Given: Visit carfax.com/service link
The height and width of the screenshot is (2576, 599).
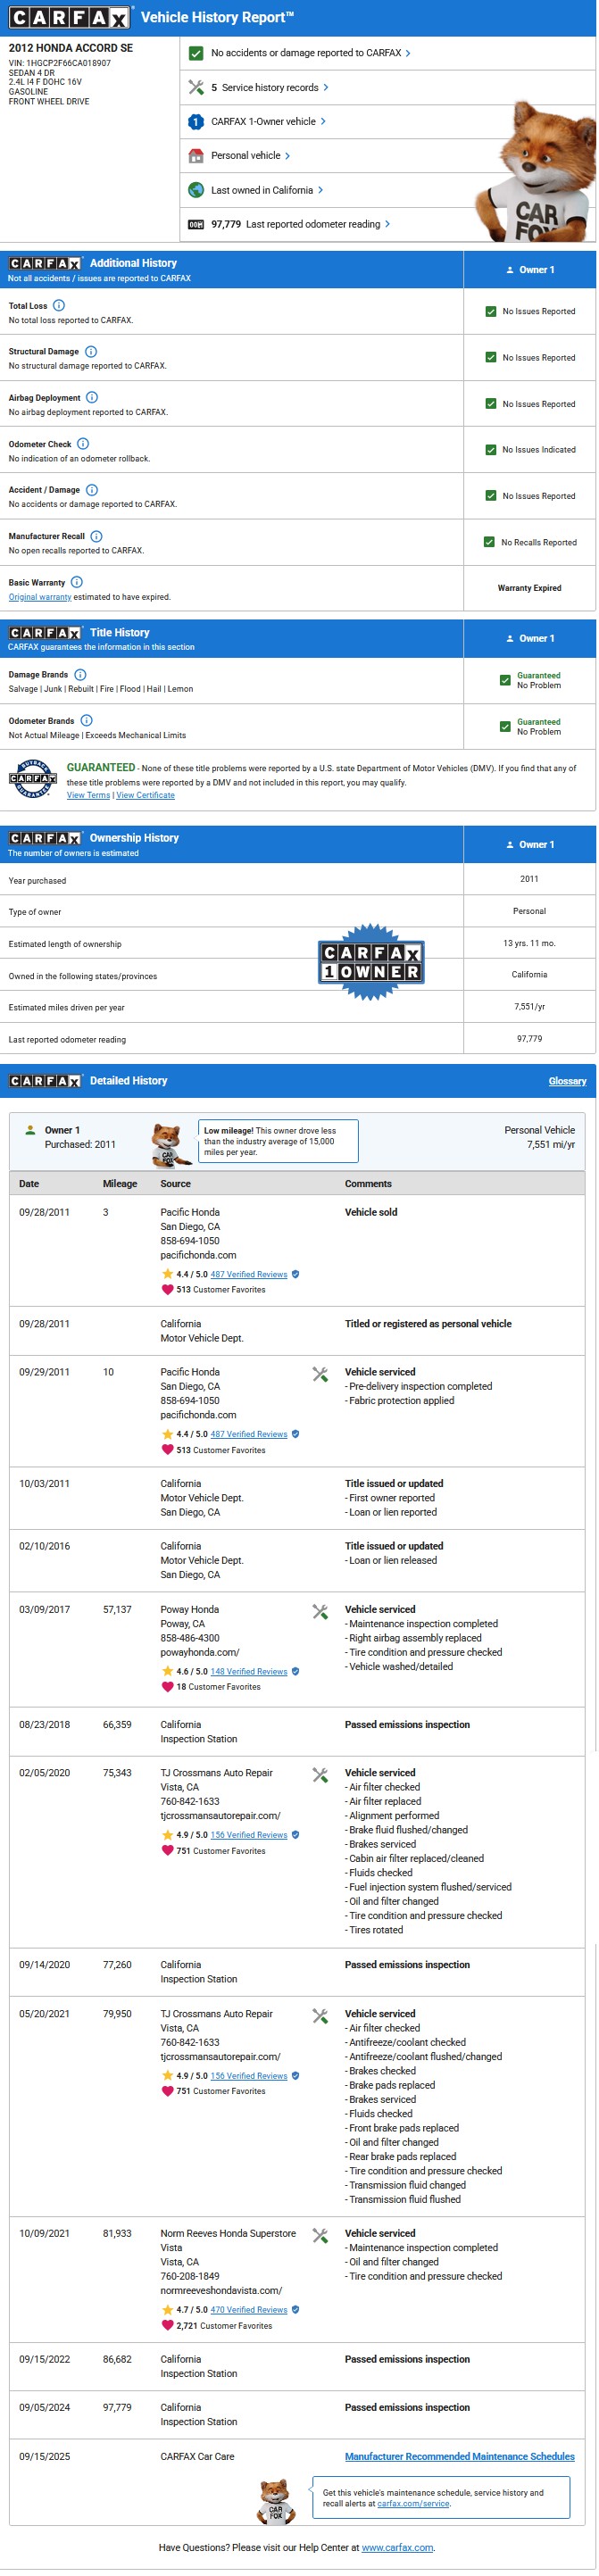Looking at the screenshot, I should click(413, 2503).
